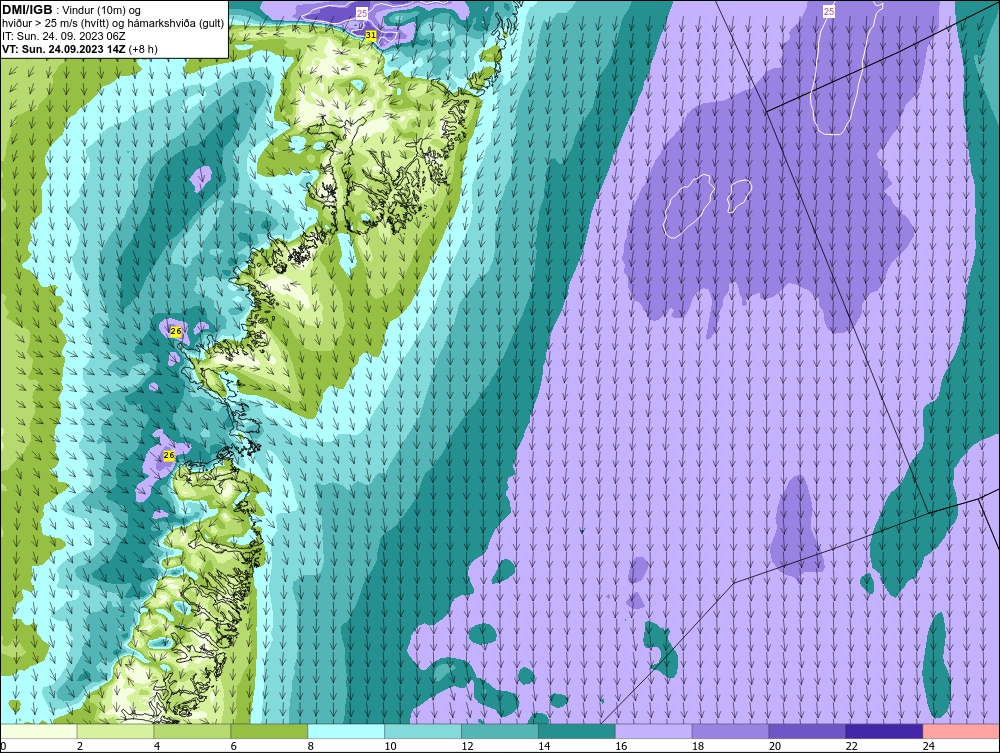Click the bold DMI/IGB title text

(x=27, y=10)
